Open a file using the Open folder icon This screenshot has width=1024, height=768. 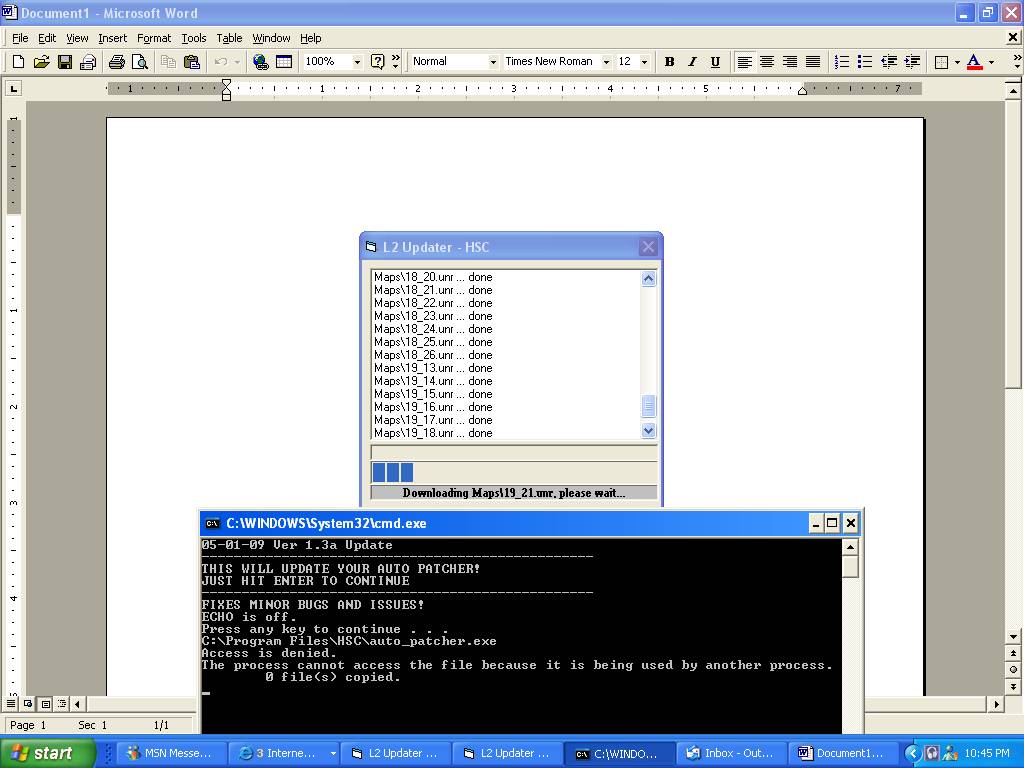[x=41, y=61]
